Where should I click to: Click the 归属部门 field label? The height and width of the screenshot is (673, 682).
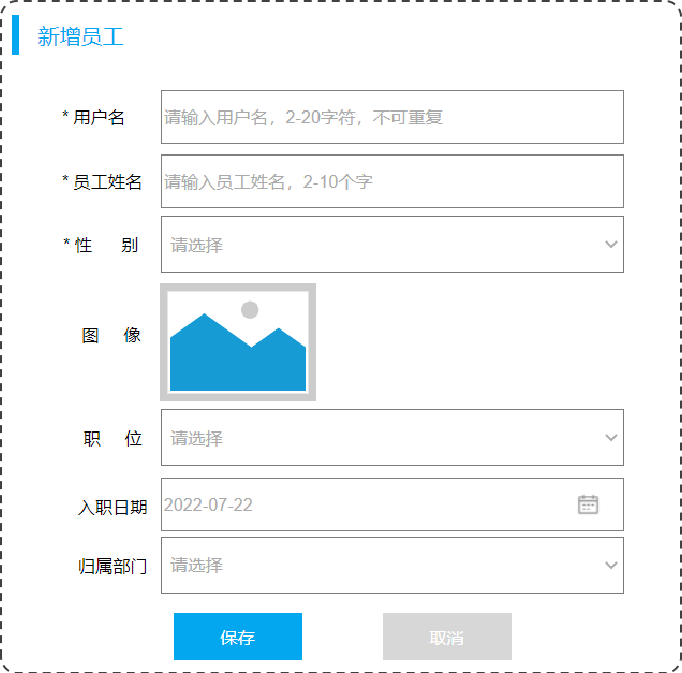[113, 566]
